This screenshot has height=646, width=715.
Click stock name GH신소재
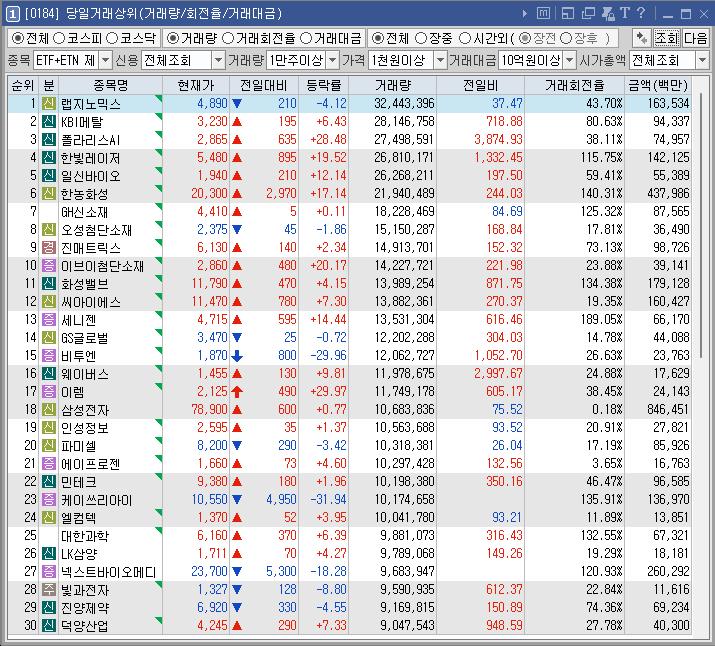click(x=85, y=212)
